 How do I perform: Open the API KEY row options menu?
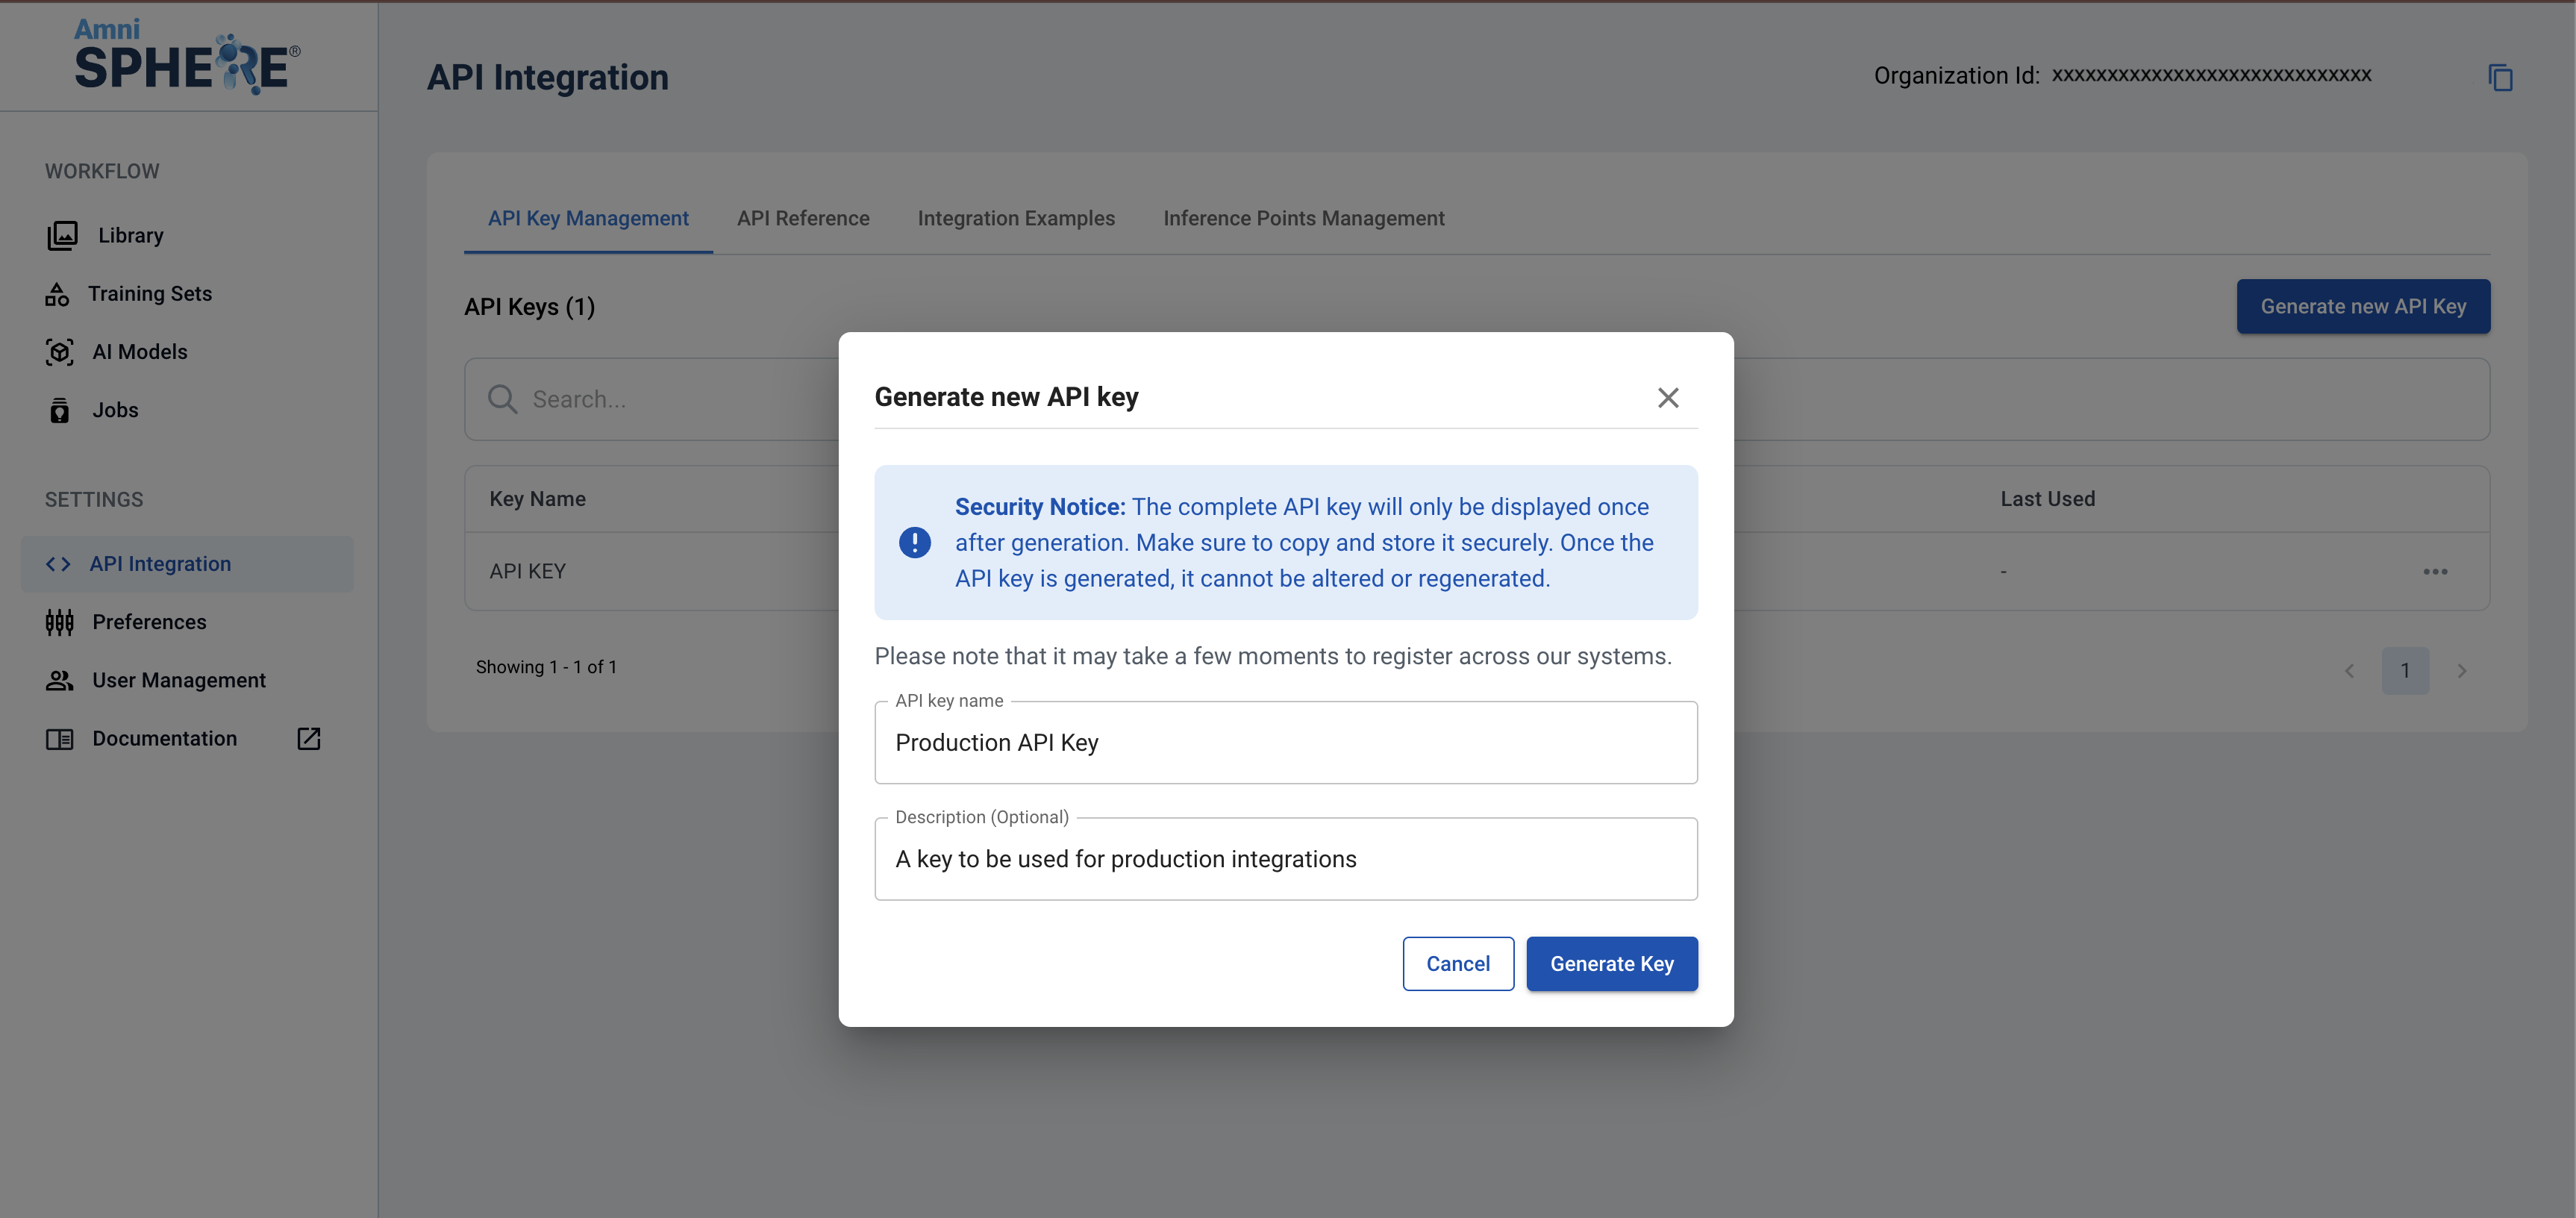2434,571
